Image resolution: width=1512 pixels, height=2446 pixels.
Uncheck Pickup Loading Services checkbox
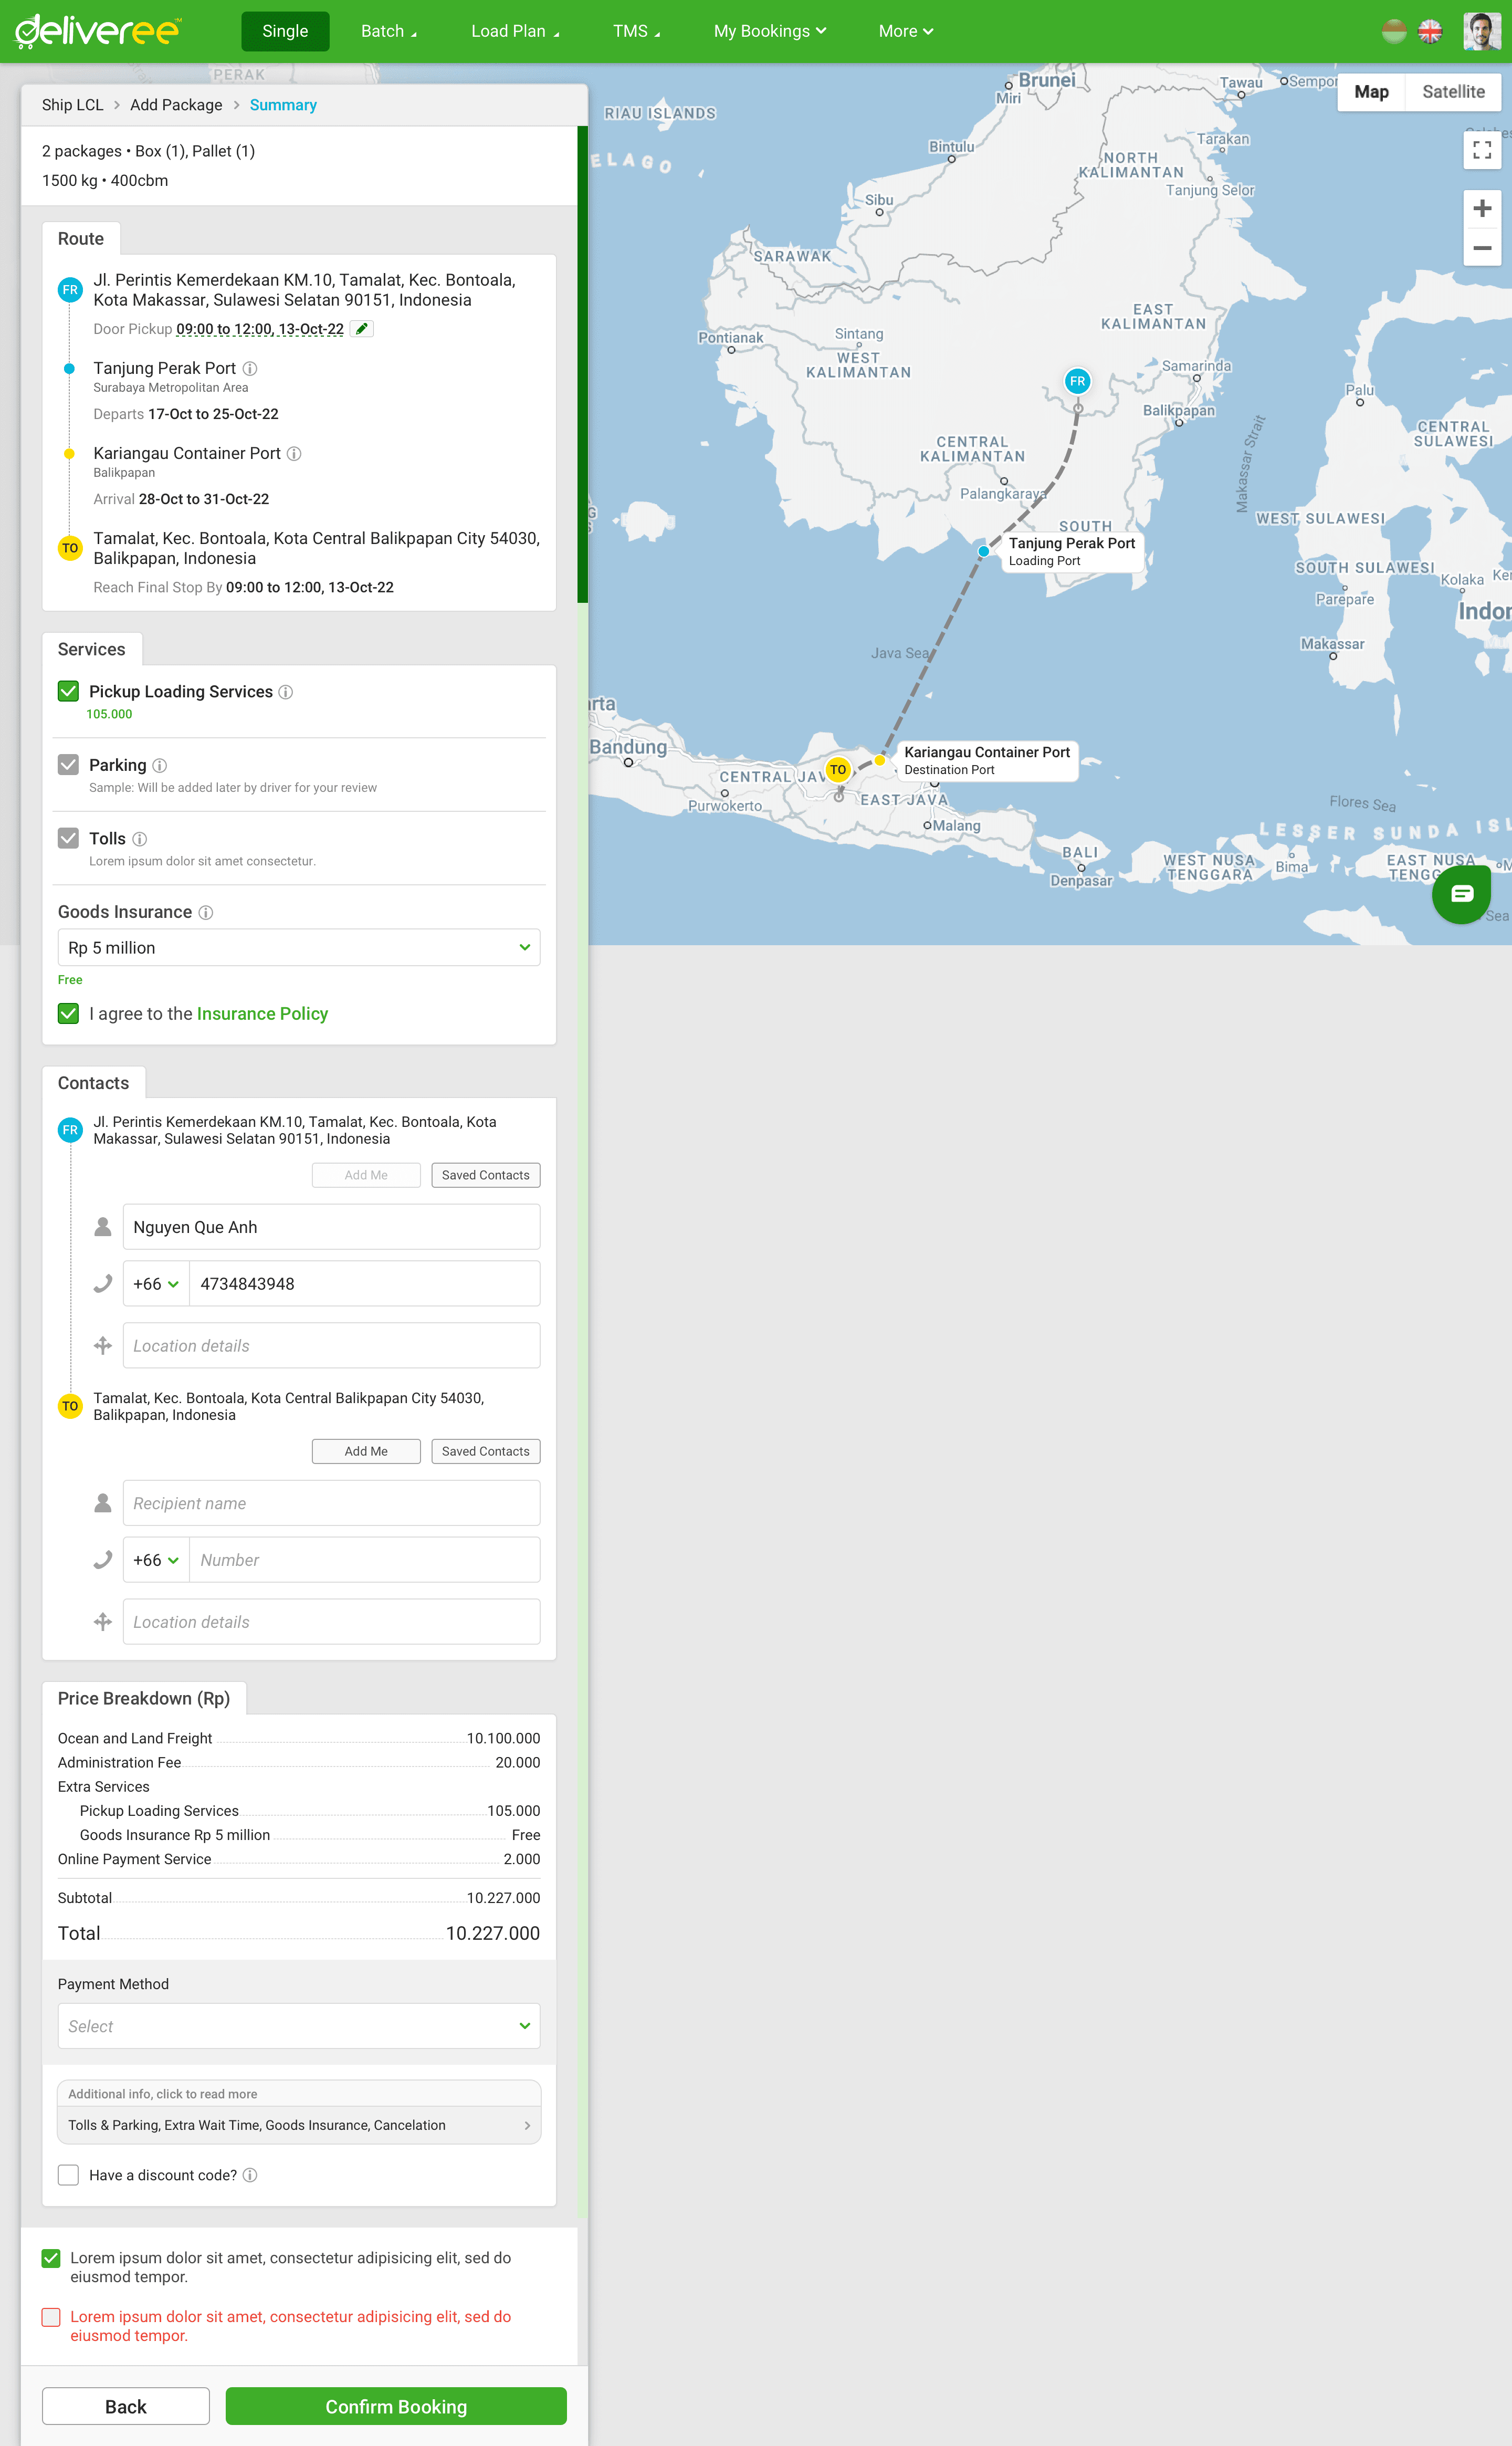pyautogui.click(x=68, y=691)
